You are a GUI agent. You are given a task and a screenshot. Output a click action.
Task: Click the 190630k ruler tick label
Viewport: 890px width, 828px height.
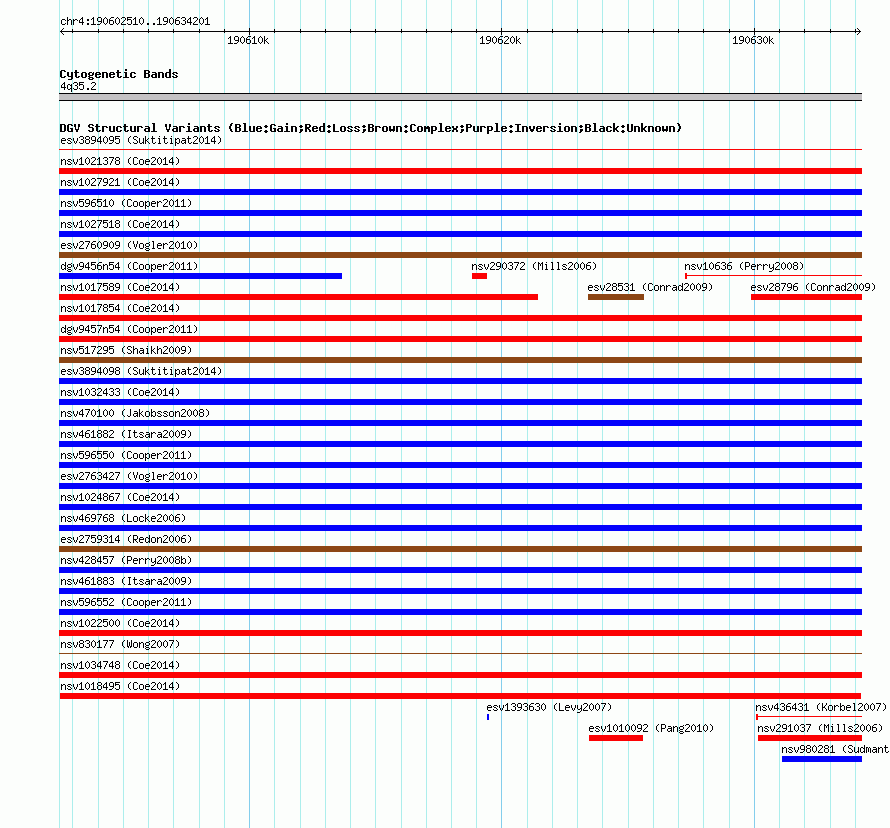(x=753, y=40)
